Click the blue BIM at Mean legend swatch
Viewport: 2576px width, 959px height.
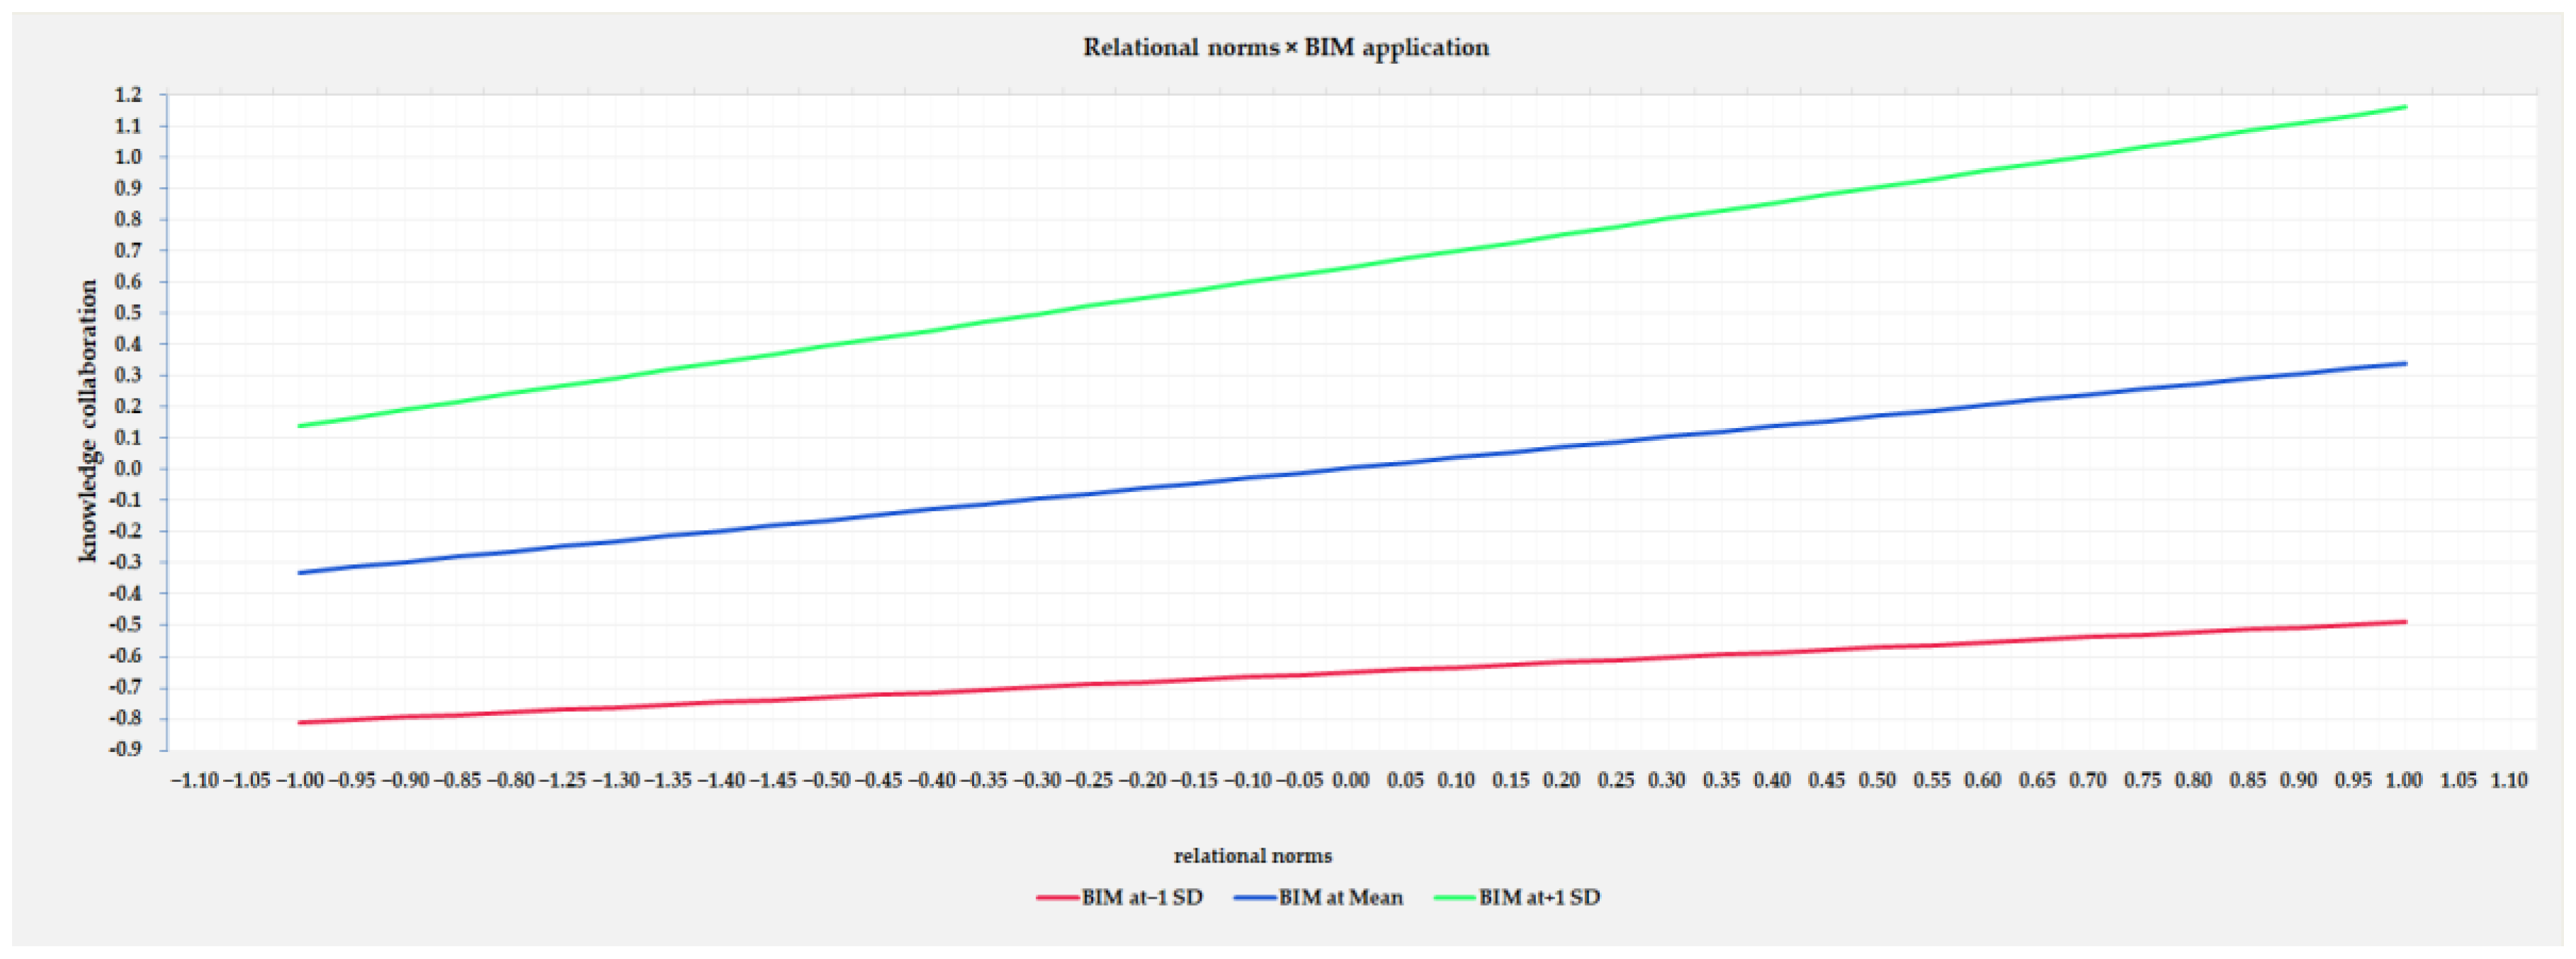[1255, 898]
